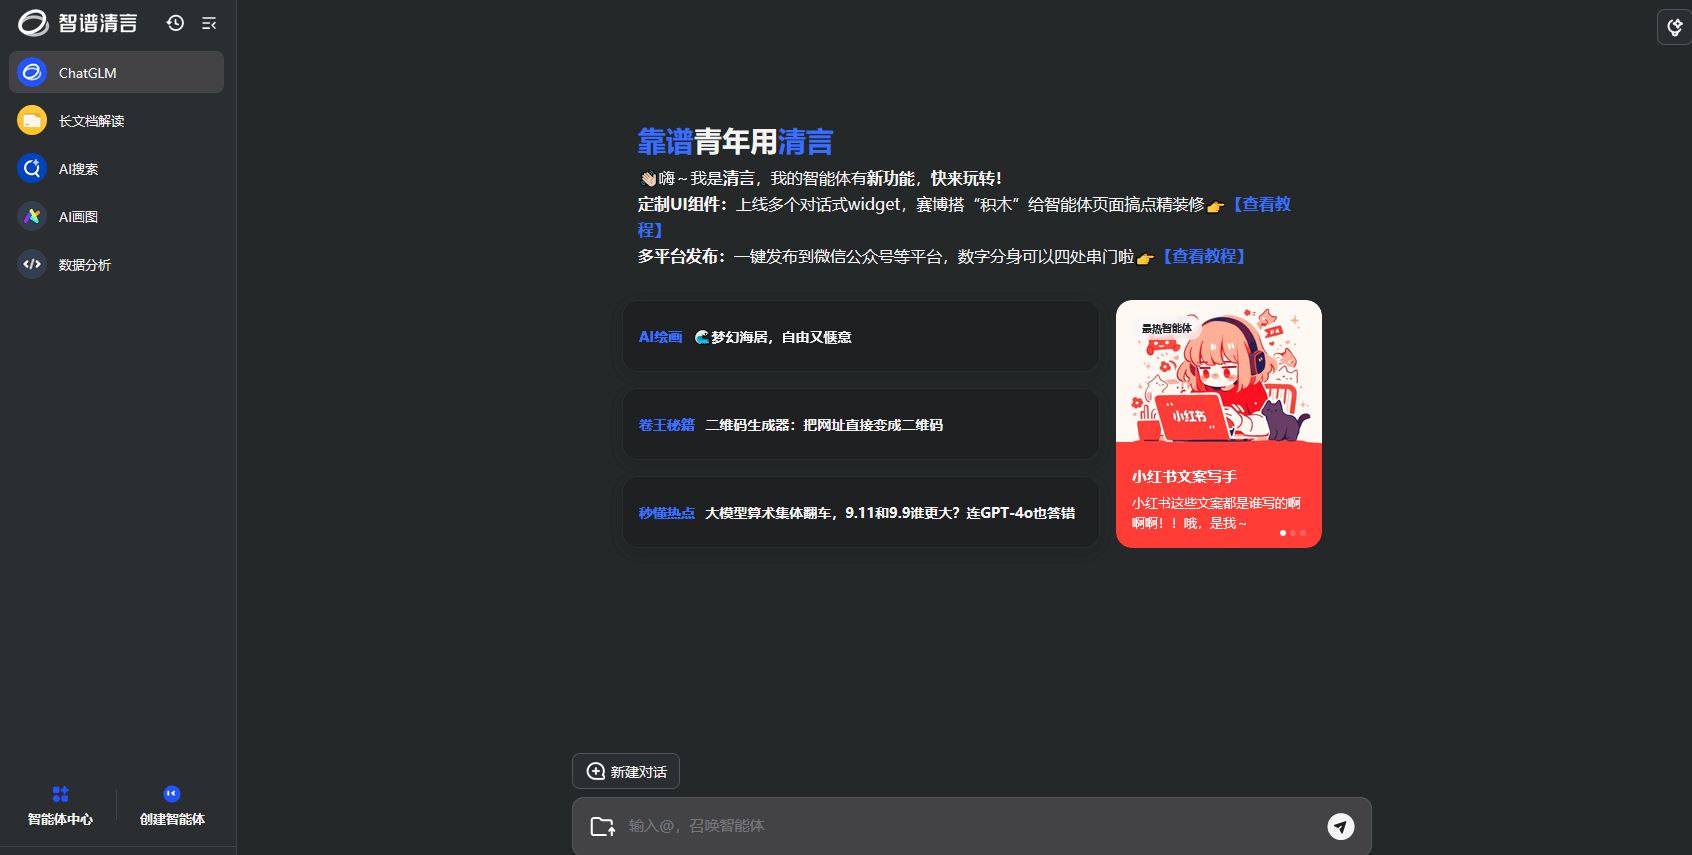Open the AI绘画 梦幻海居 suggestion card
The height and width of the screenshot is (855, 1692).
(861, 337)
